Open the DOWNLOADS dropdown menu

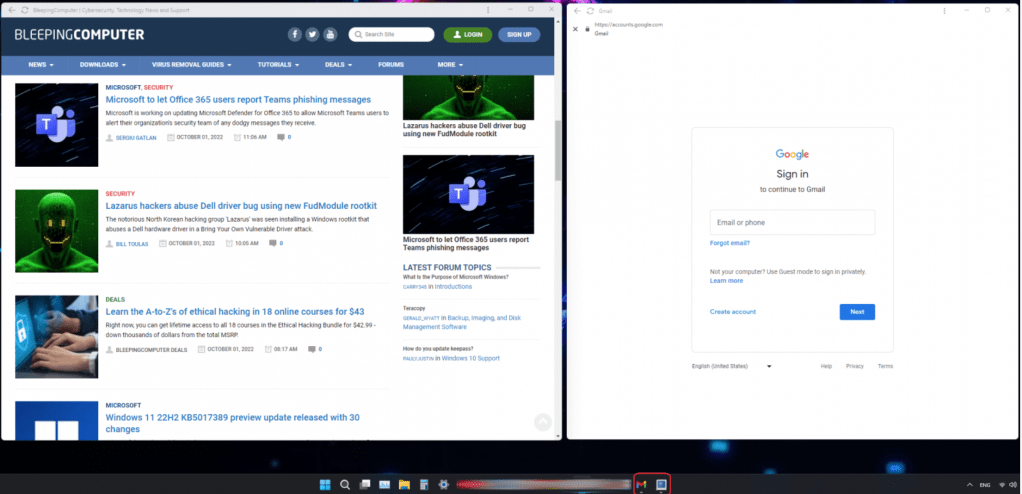tap(102, 65)
